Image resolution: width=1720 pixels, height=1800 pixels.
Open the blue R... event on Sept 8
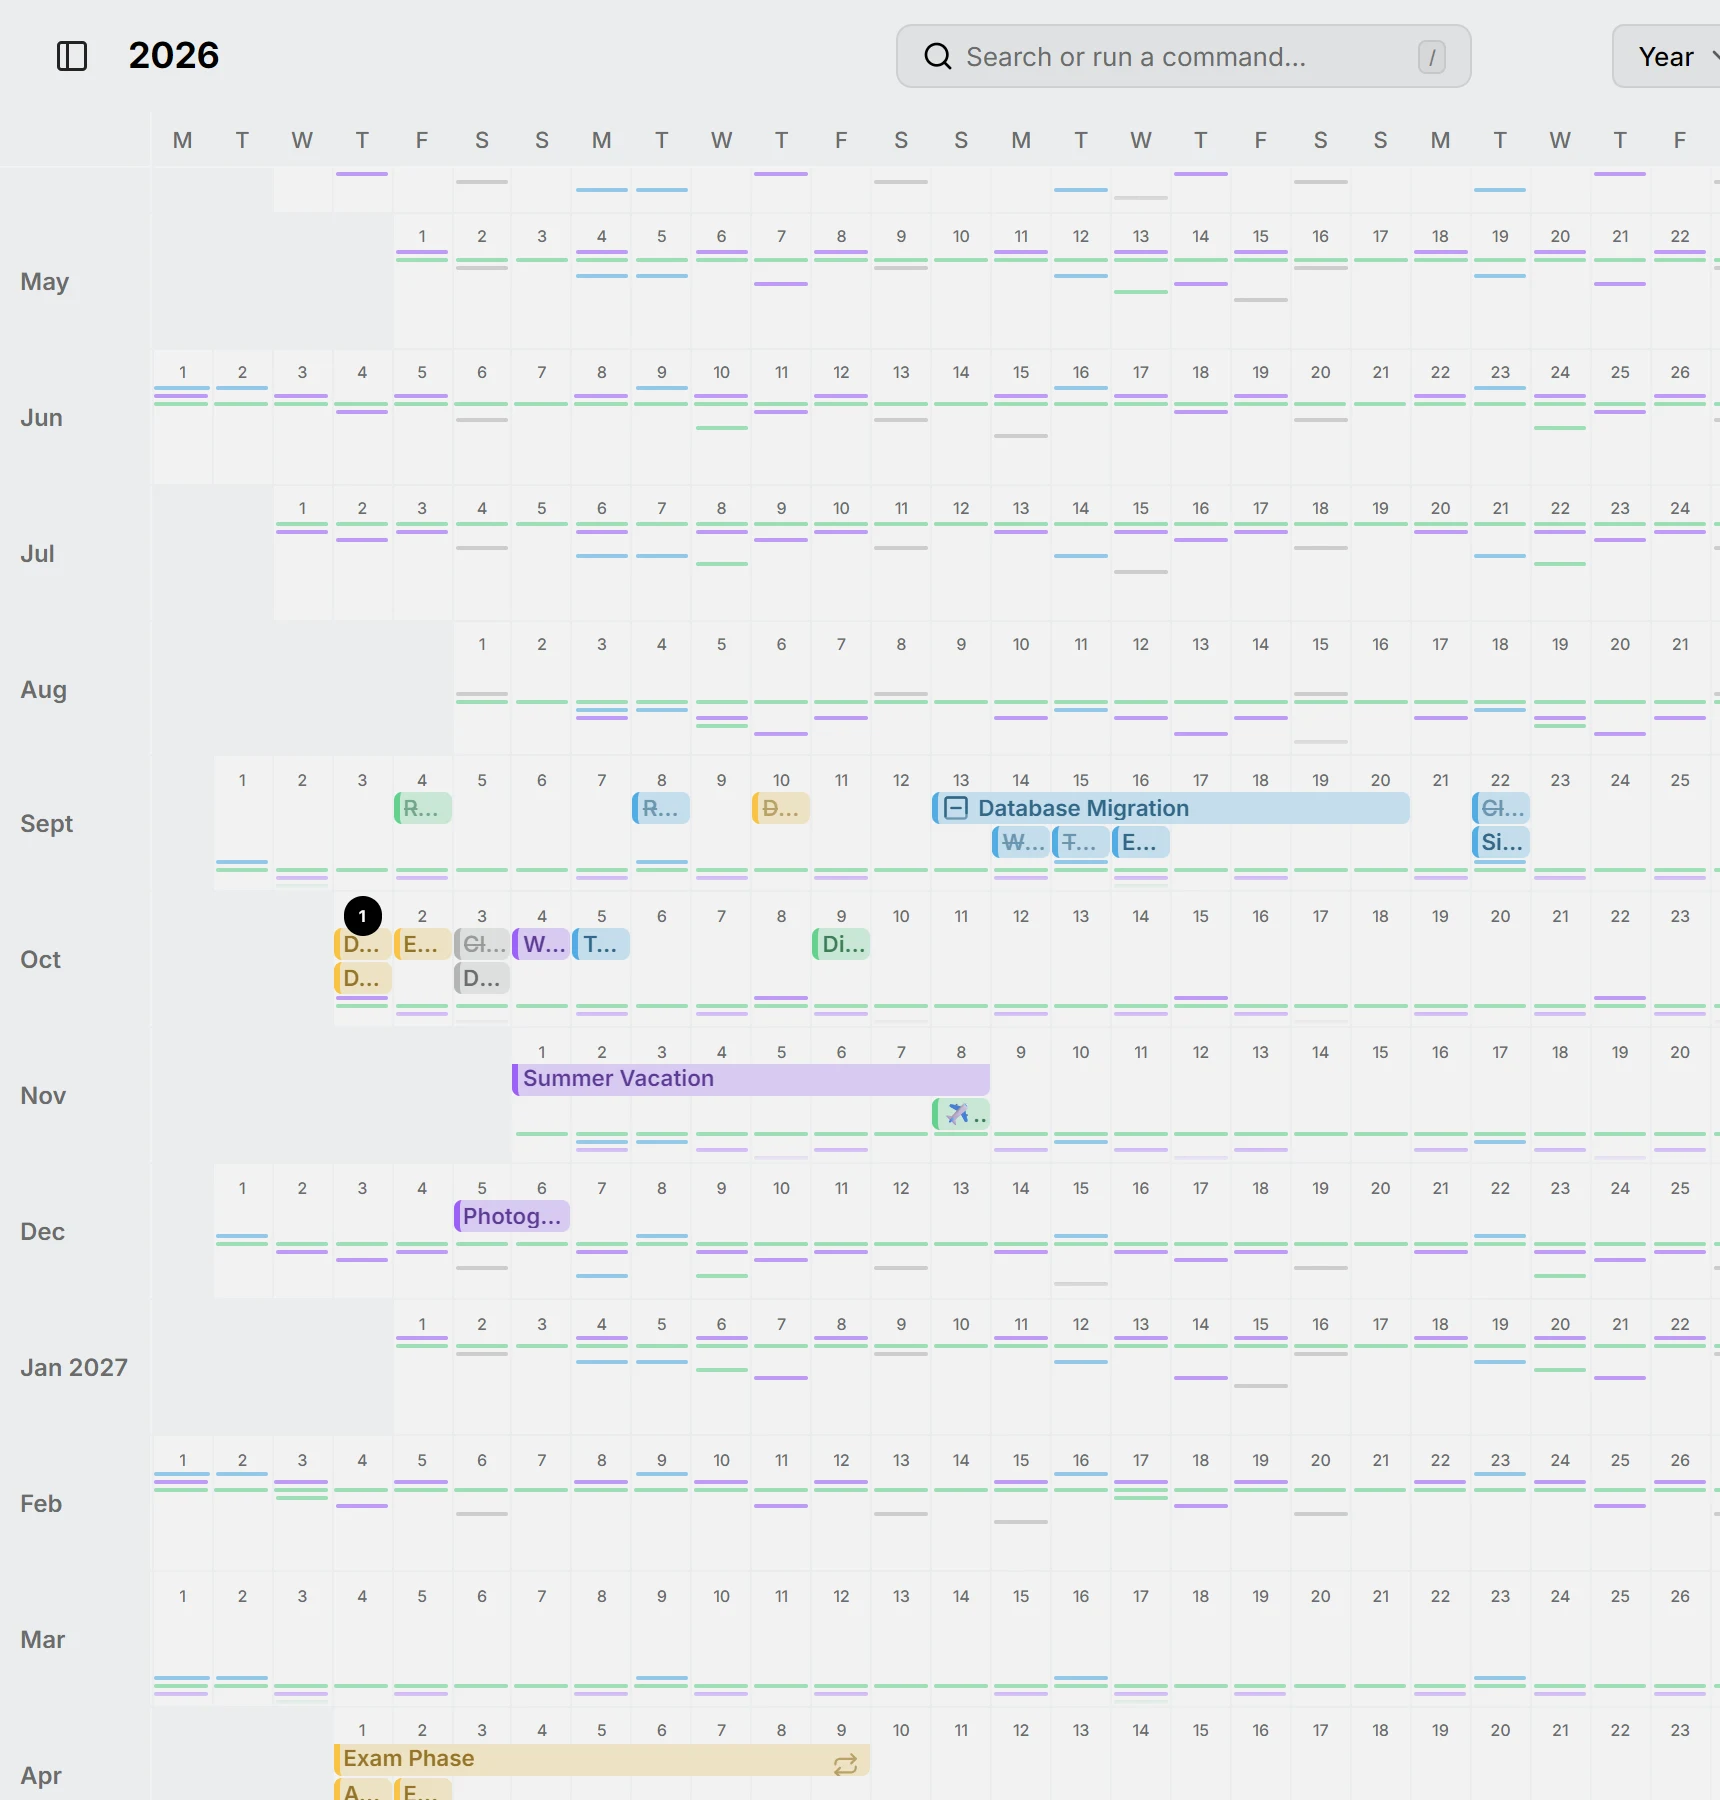(x=661, y=808)
